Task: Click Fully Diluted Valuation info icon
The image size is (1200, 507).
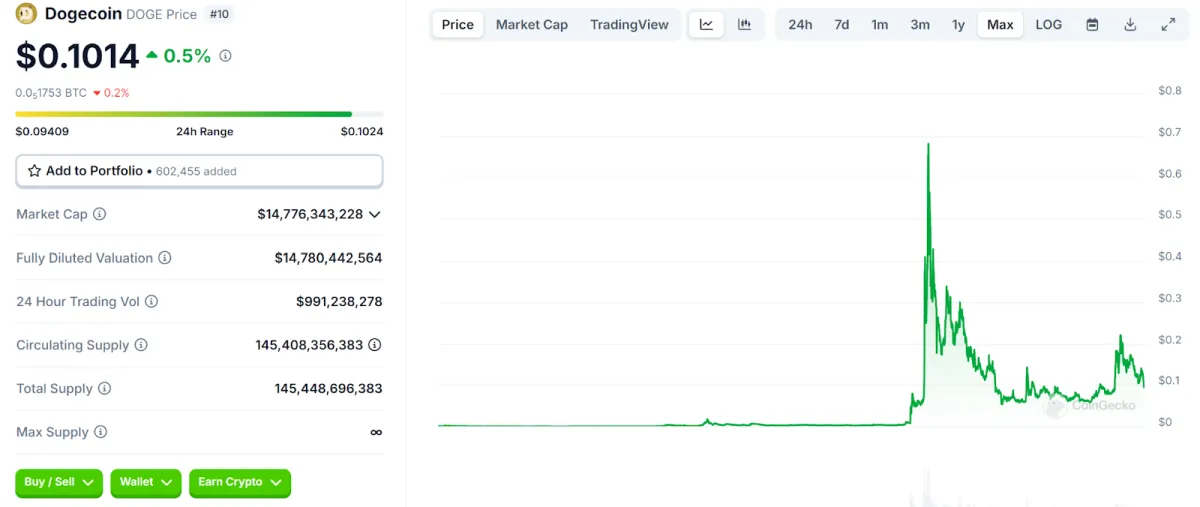Action: (x=165, y=258)
